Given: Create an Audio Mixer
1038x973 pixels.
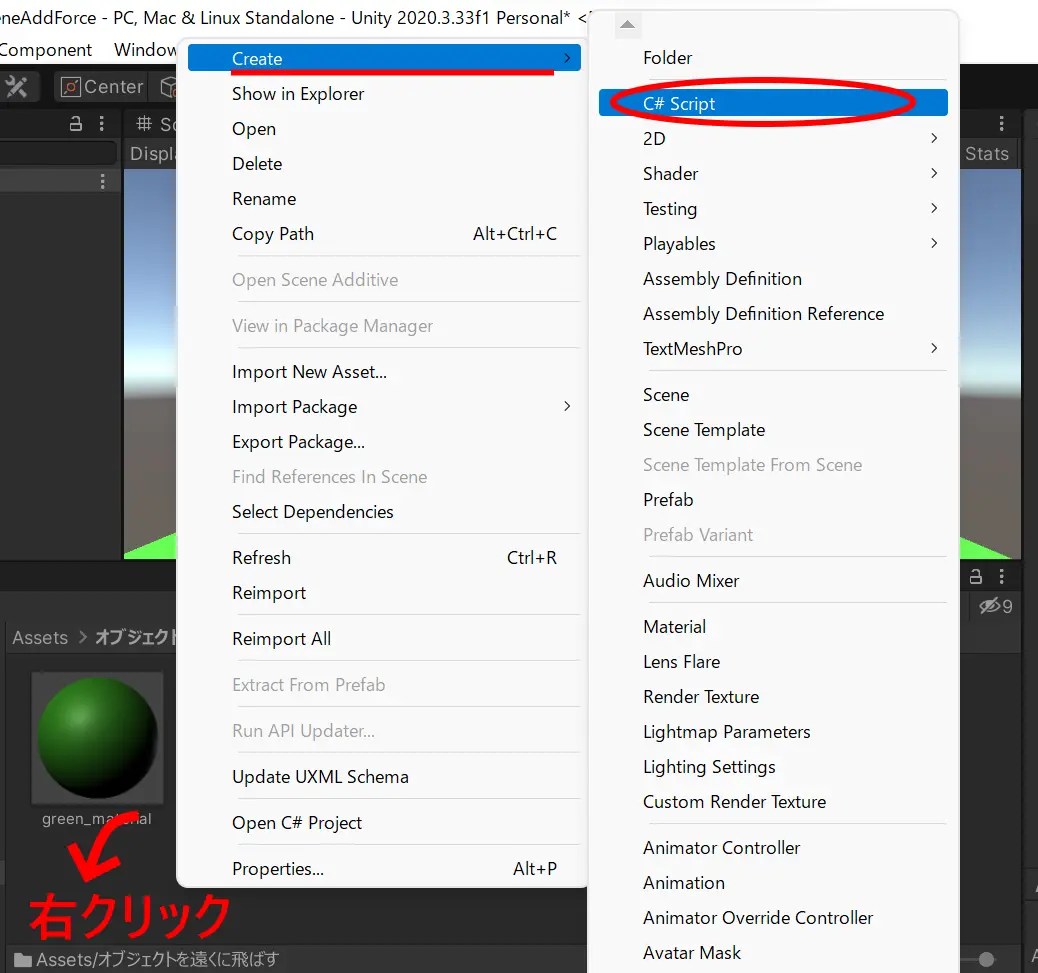Looking at the screenshot, I should point(773,581).
